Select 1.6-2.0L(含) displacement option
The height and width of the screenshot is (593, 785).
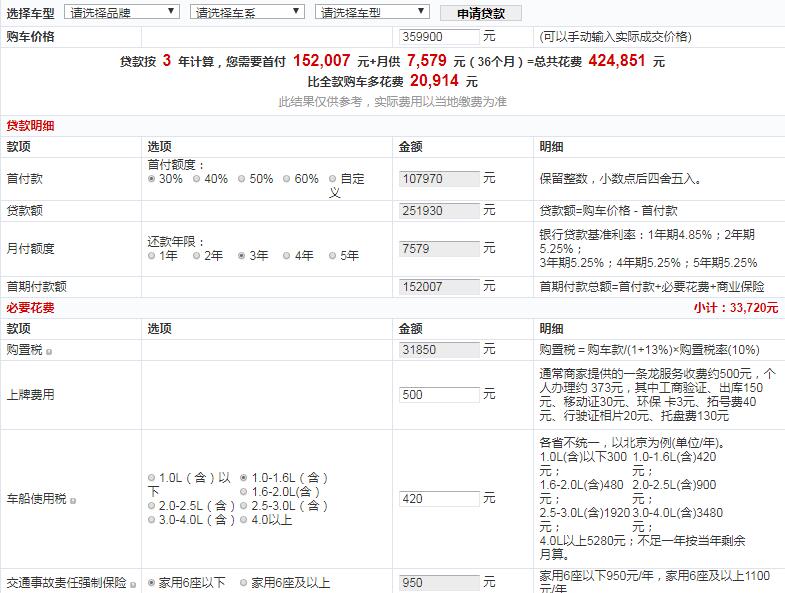coord(244,492)
